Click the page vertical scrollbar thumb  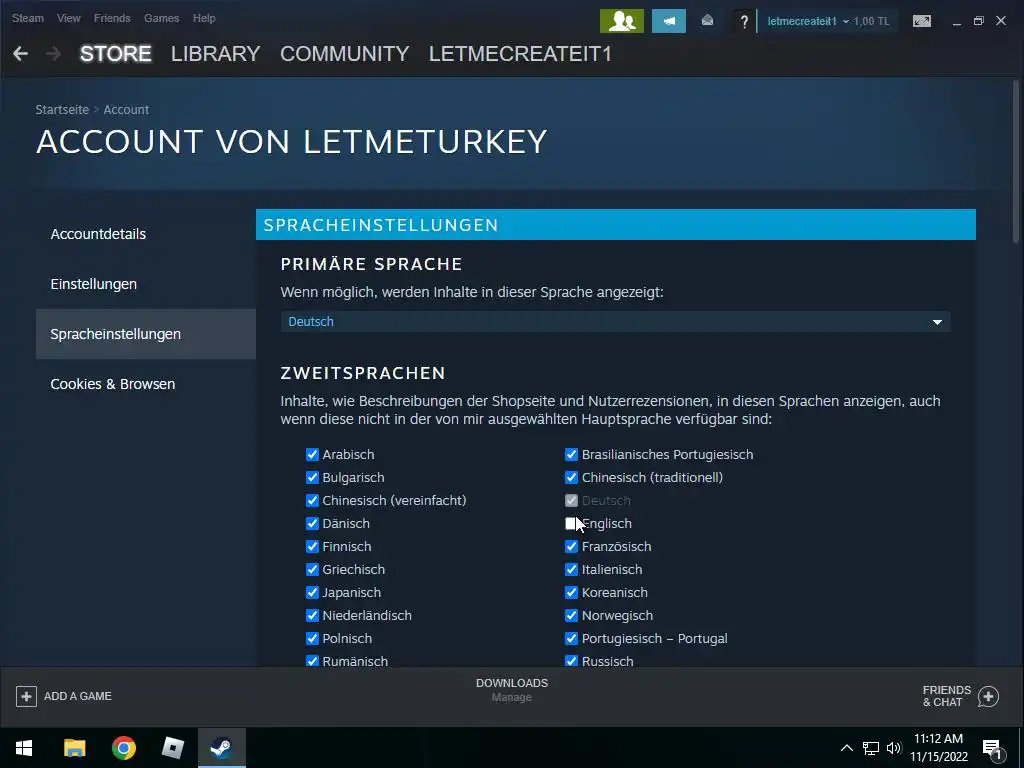pos(1017,162)
